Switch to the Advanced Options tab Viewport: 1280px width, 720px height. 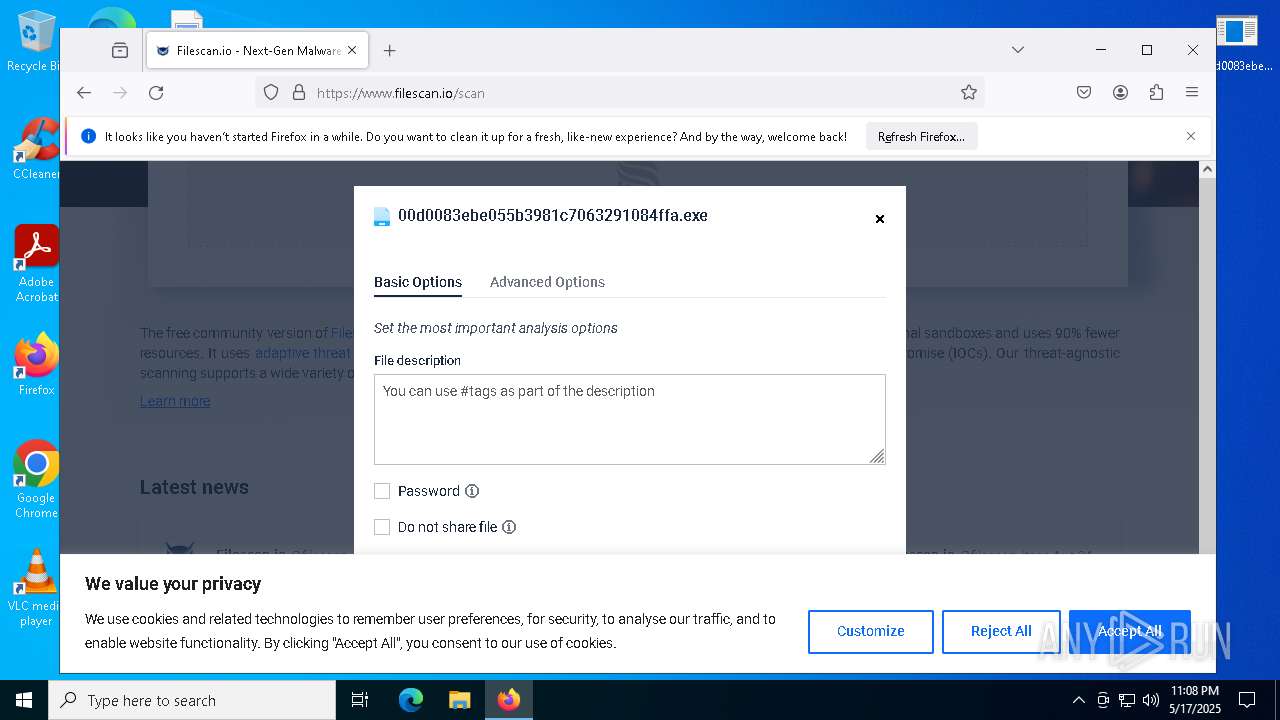point(547,282)
